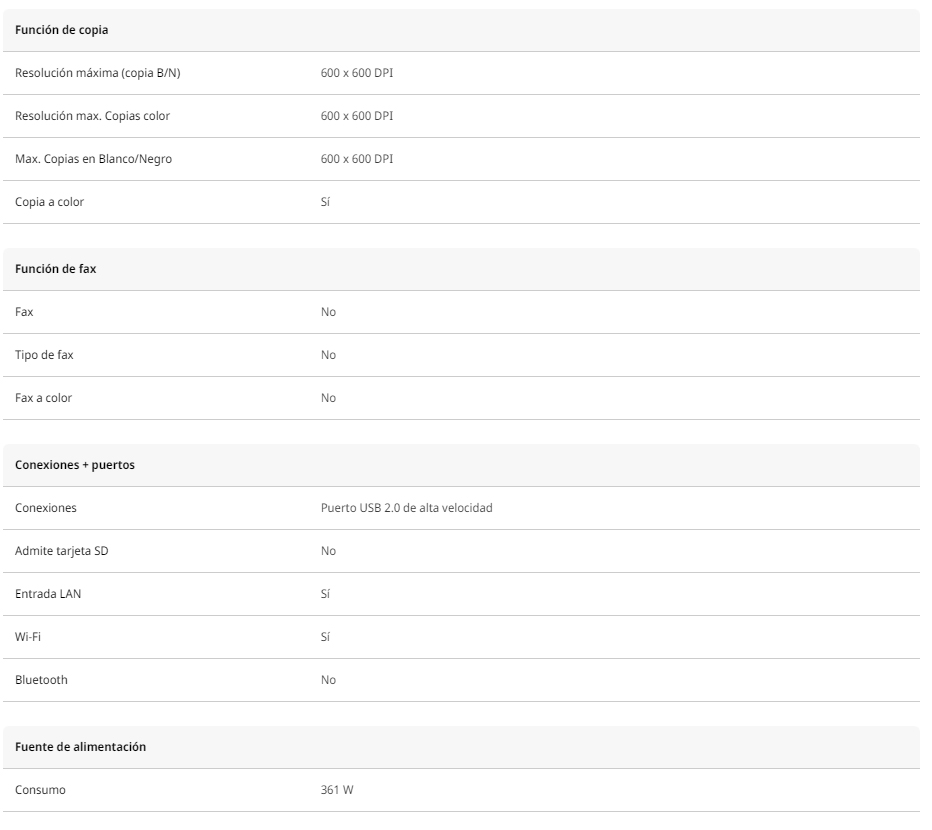Select the 'Conexiones' row label
This screenshot has width=932, height=830.
[x=46, y=508]
